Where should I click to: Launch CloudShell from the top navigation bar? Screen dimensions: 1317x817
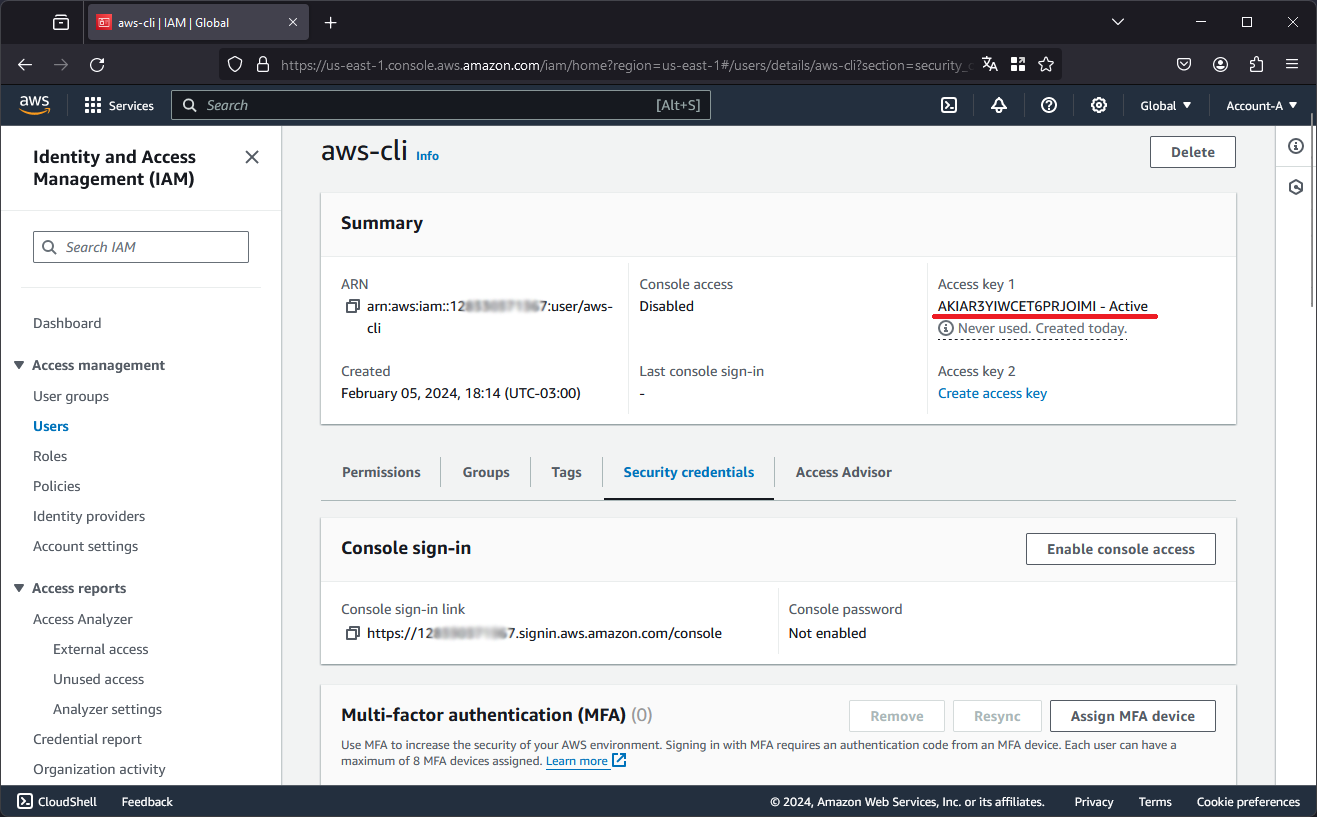point(949,105)
